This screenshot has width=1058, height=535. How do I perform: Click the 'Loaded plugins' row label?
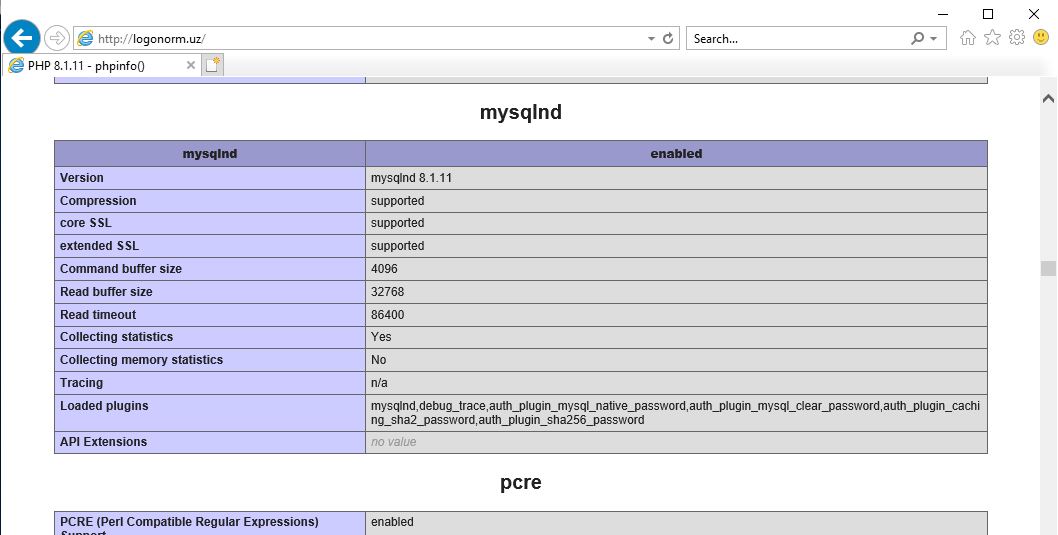[x=104, y=405]
